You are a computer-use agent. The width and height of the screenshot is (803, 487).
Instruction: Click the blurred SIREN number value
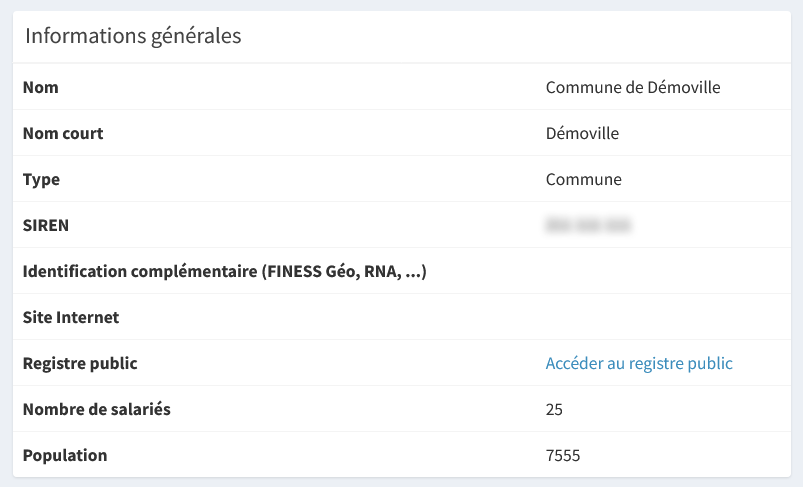pyautogui.click(x=588, y=226)
